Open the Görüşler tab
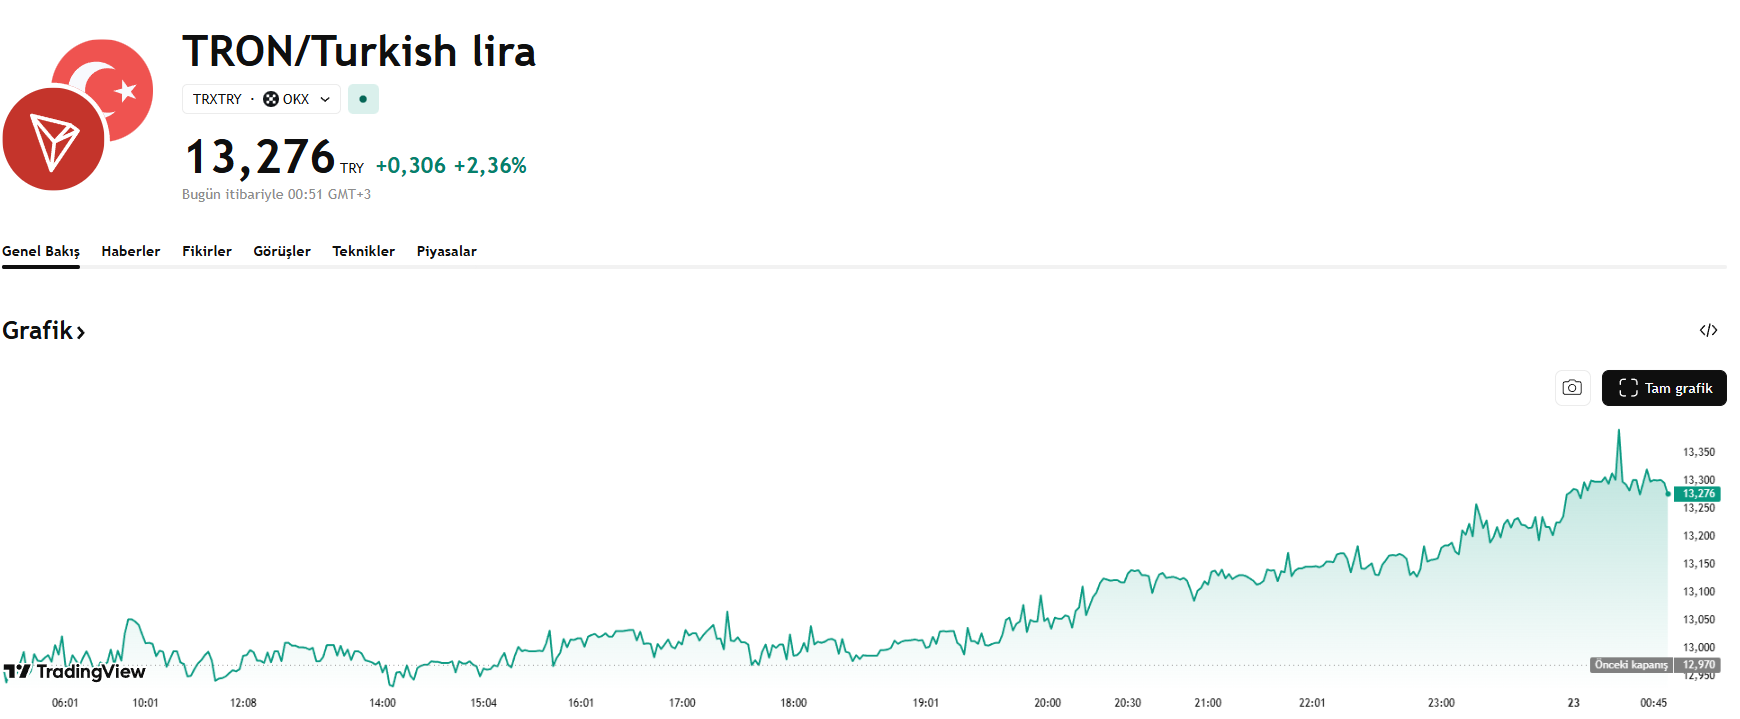The height and width of the screenshot is (719, 1740). (282, 251)
